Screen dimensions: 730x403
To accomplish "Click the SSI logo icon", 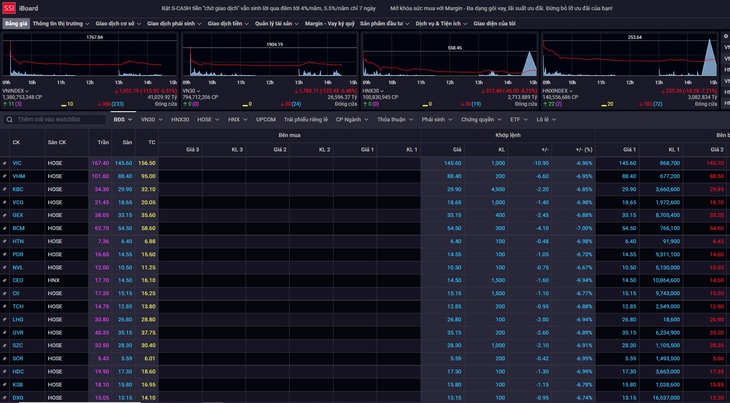I will click(x=9, y=8).
